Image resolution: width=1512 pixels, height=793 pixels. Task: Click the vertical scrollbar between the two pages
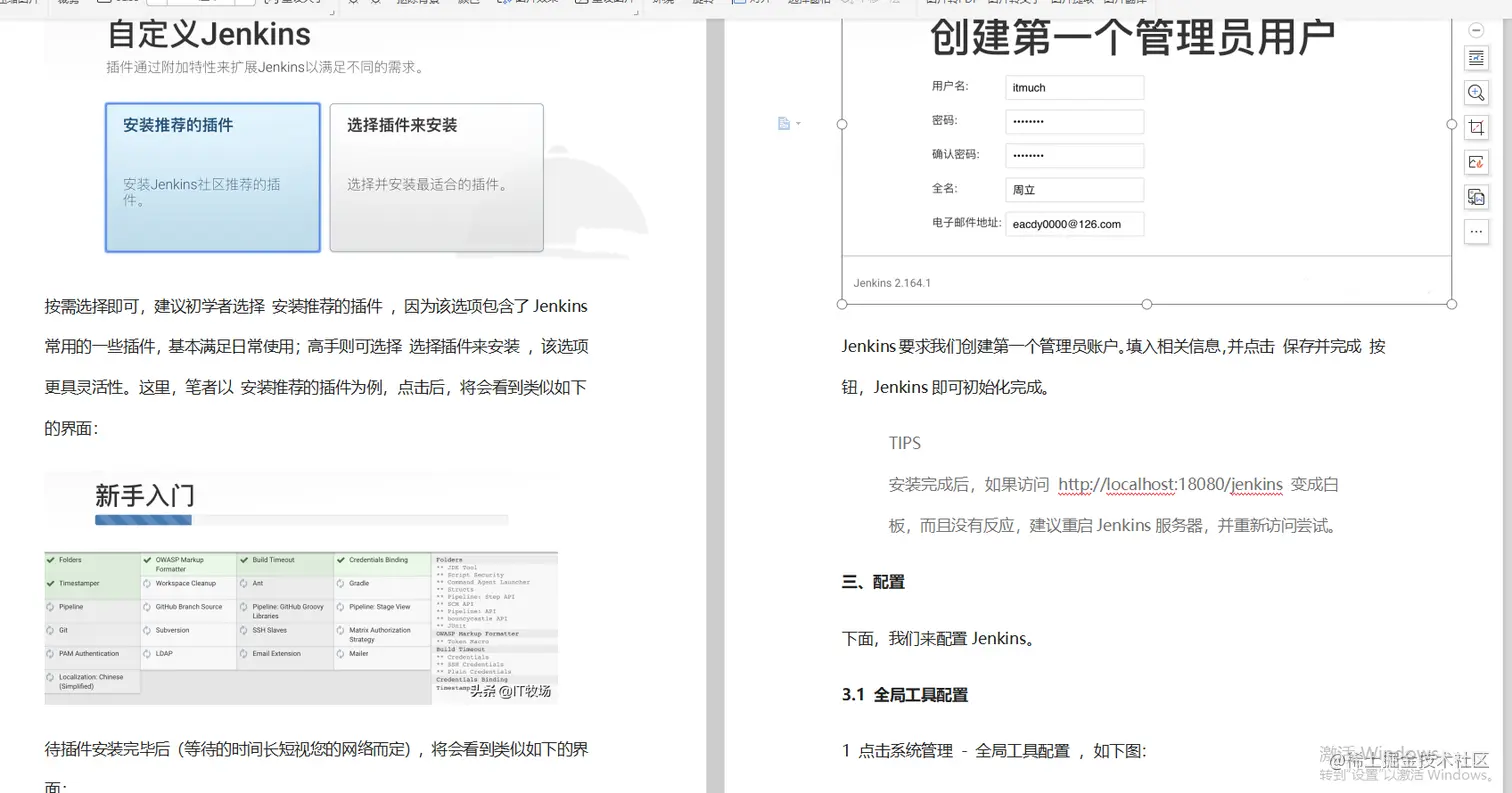coord(714,400)
